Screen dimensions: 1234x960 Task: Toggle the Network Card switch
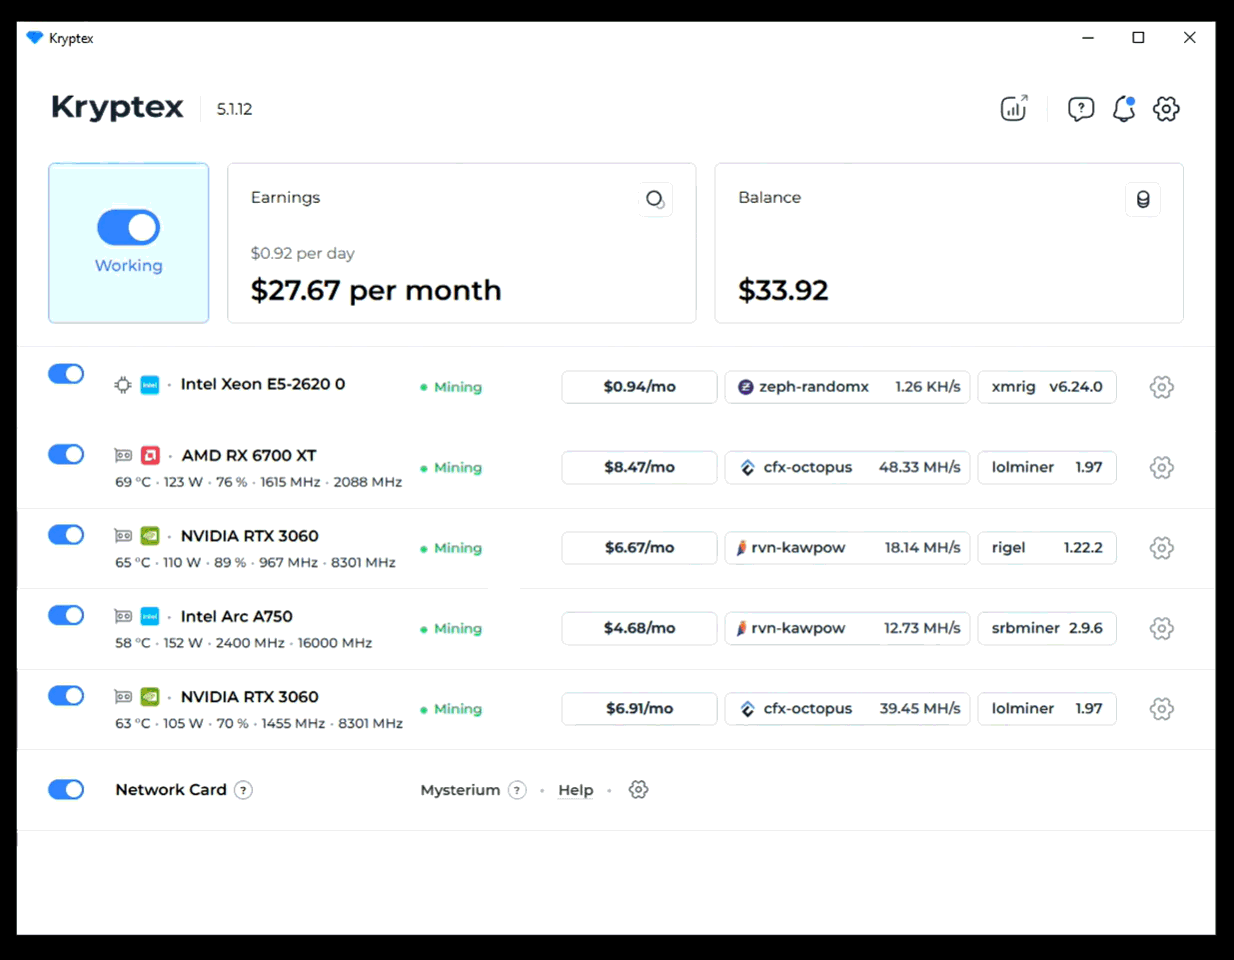pos(66,790)
